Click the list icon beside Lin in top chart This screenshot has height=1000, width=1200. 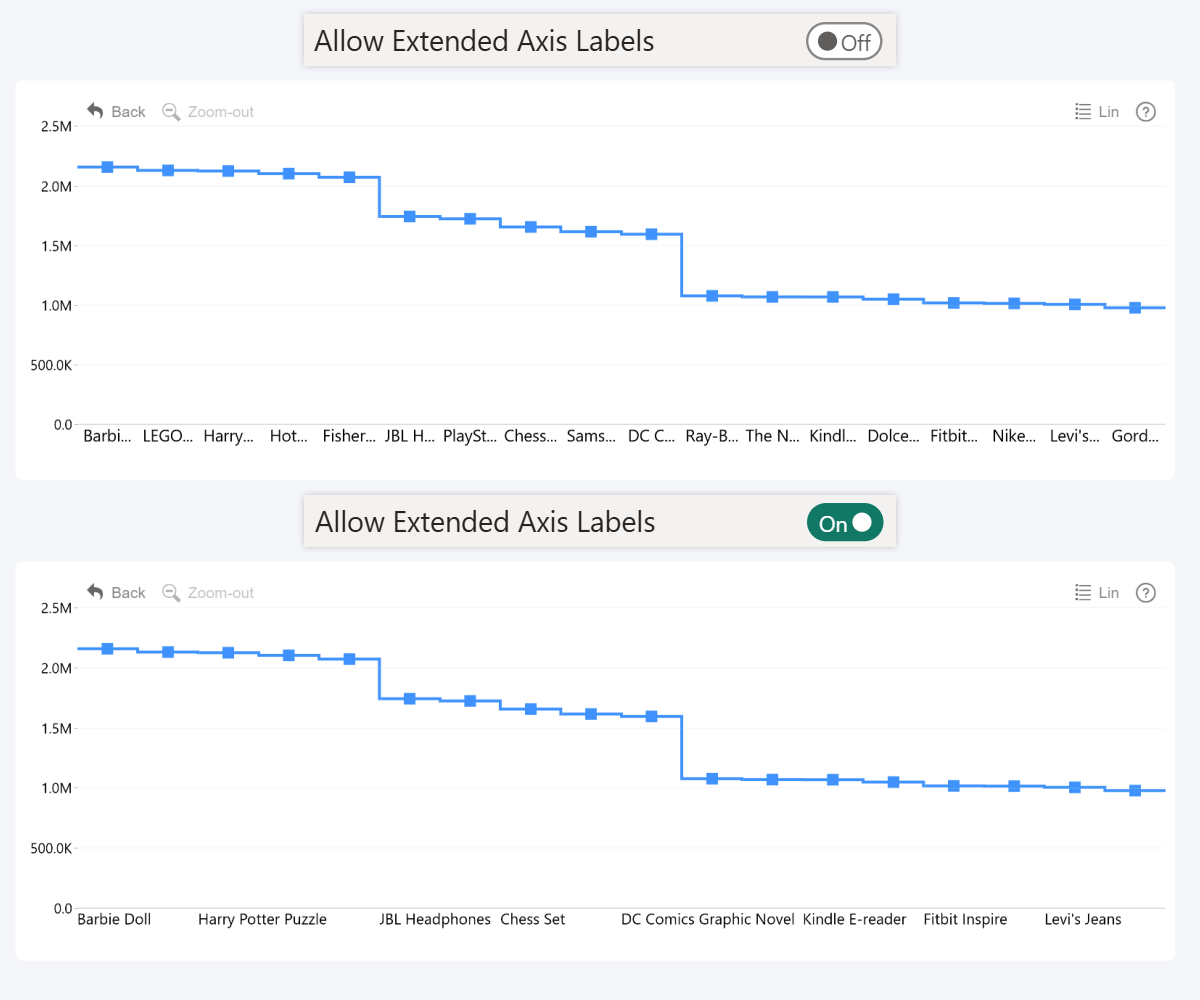(1081, 111)
